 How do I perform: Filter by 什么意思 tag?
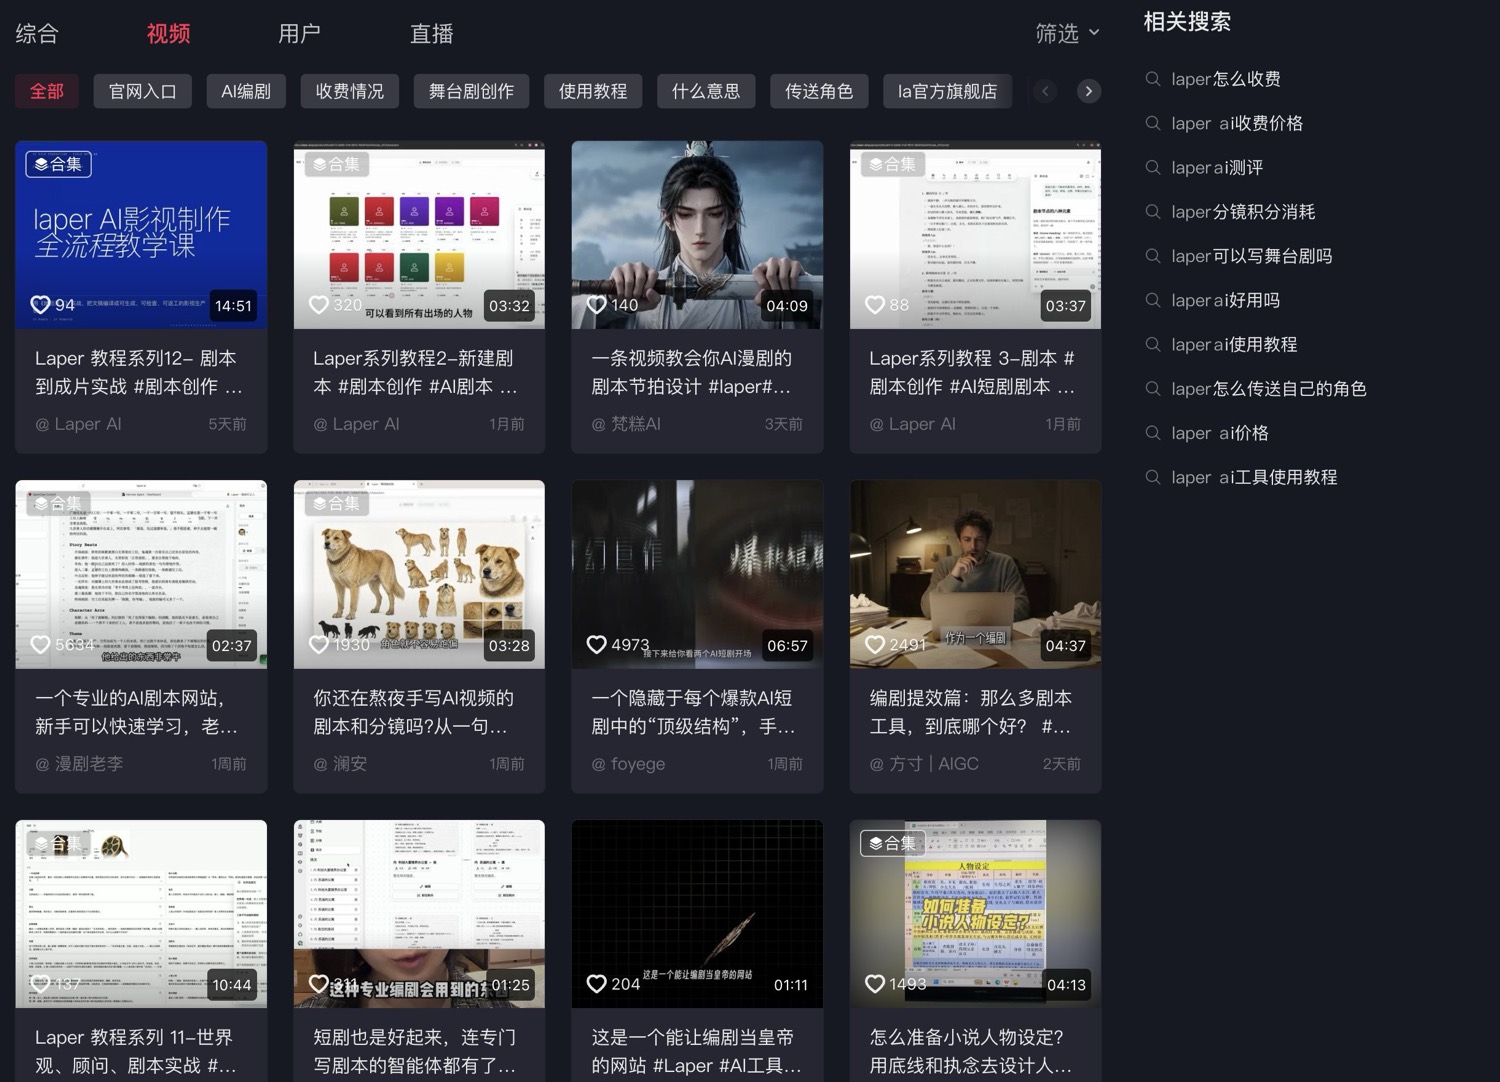[x=706, y=91]
